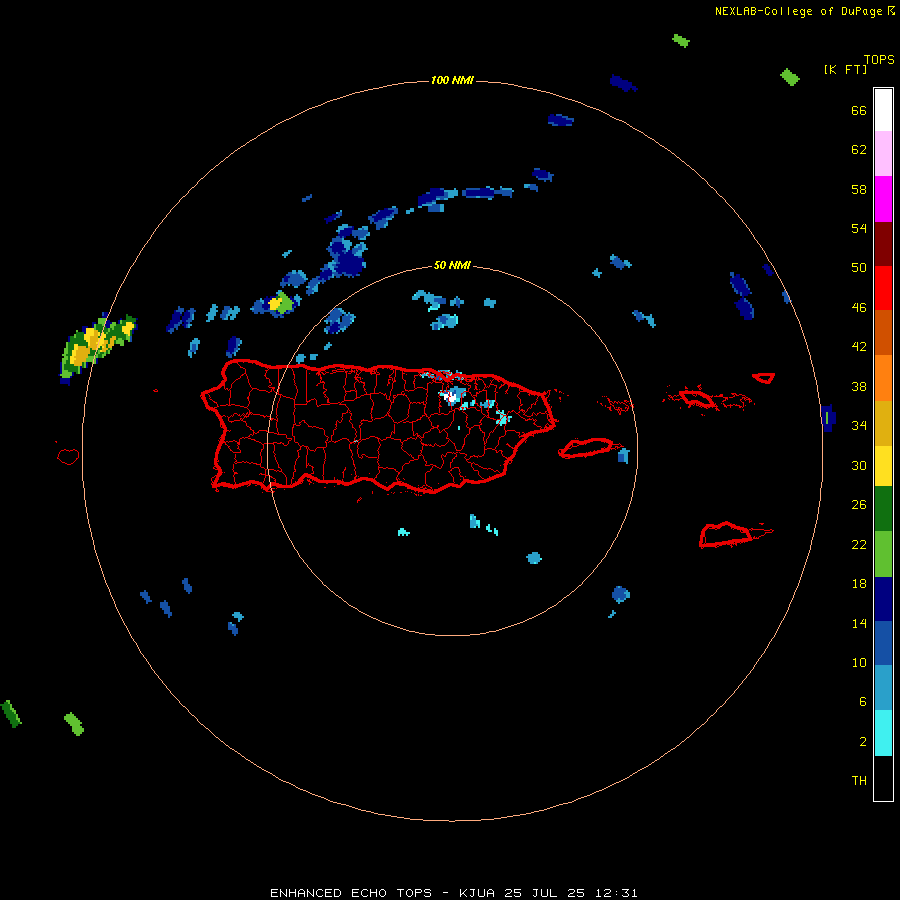Click the St. Croix island outline
900x900 pixels.
pyautogui.click(x=726, y=535)
